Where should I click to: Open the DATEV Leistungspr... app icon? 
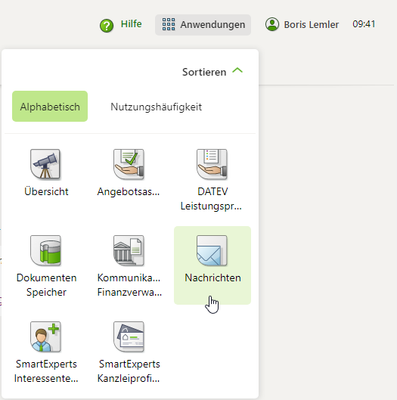coord(212,165)
